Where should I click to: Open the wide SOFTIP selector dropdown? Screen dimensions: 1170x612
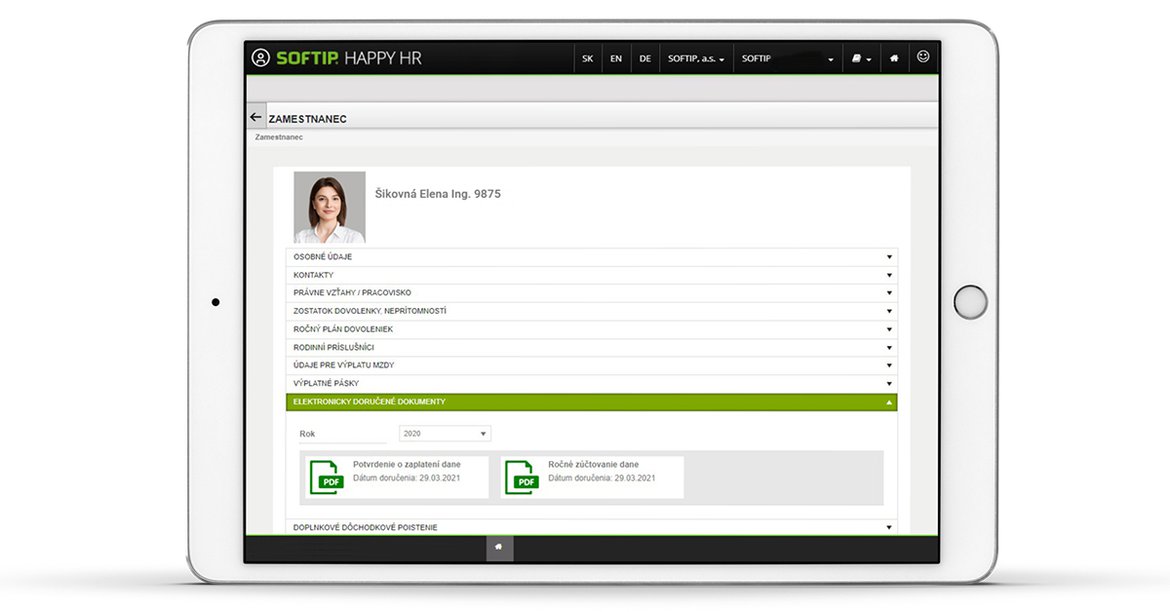787,58
